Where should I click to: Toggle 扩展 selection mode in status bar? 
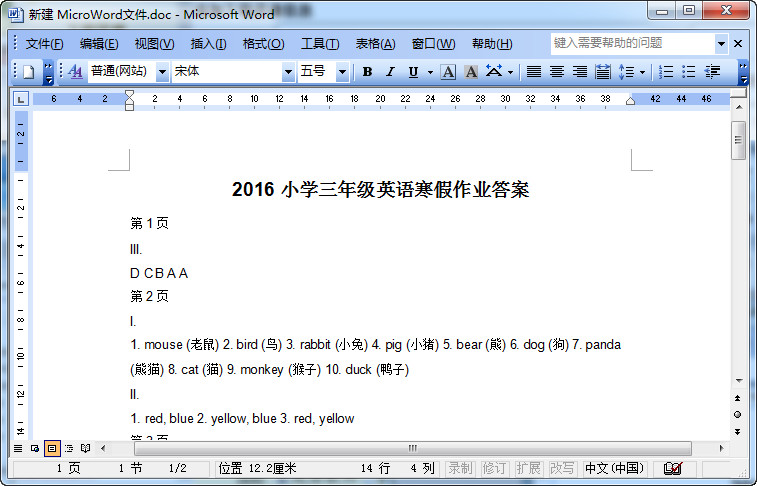click(528, 468)
